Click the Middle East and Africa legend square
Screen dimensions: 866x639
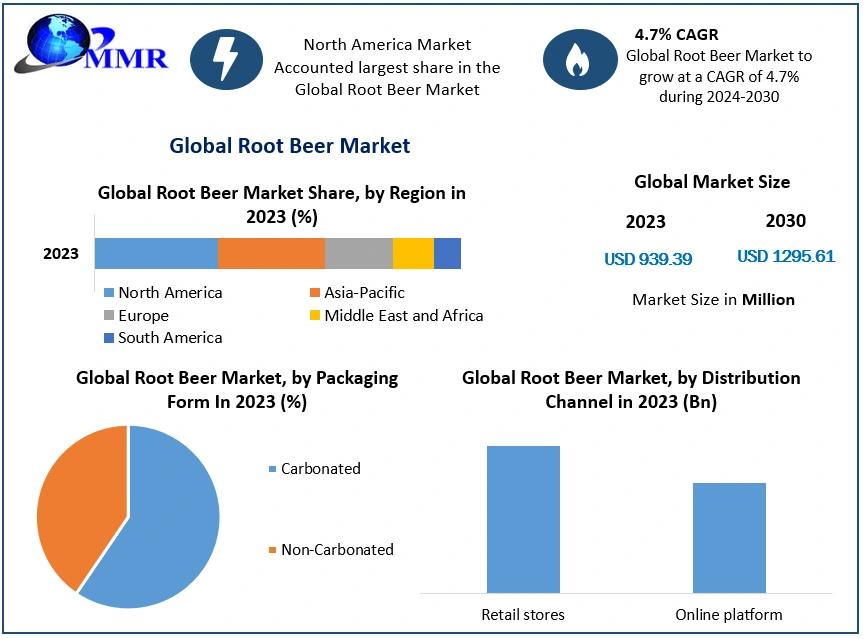point(315,316)
